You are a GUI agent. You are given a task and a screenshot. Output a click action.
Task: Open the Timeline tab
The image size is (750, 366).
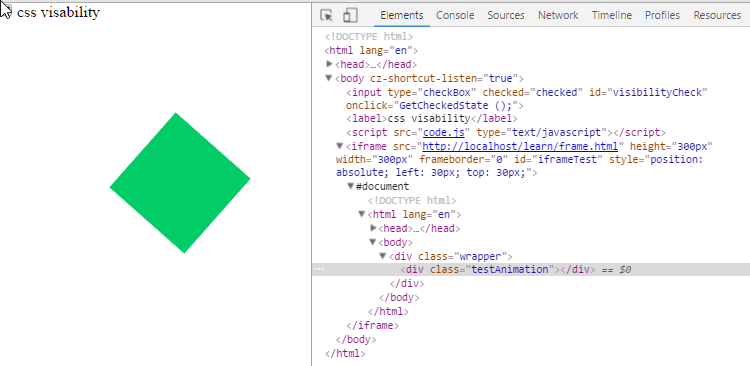pos(611,15)
